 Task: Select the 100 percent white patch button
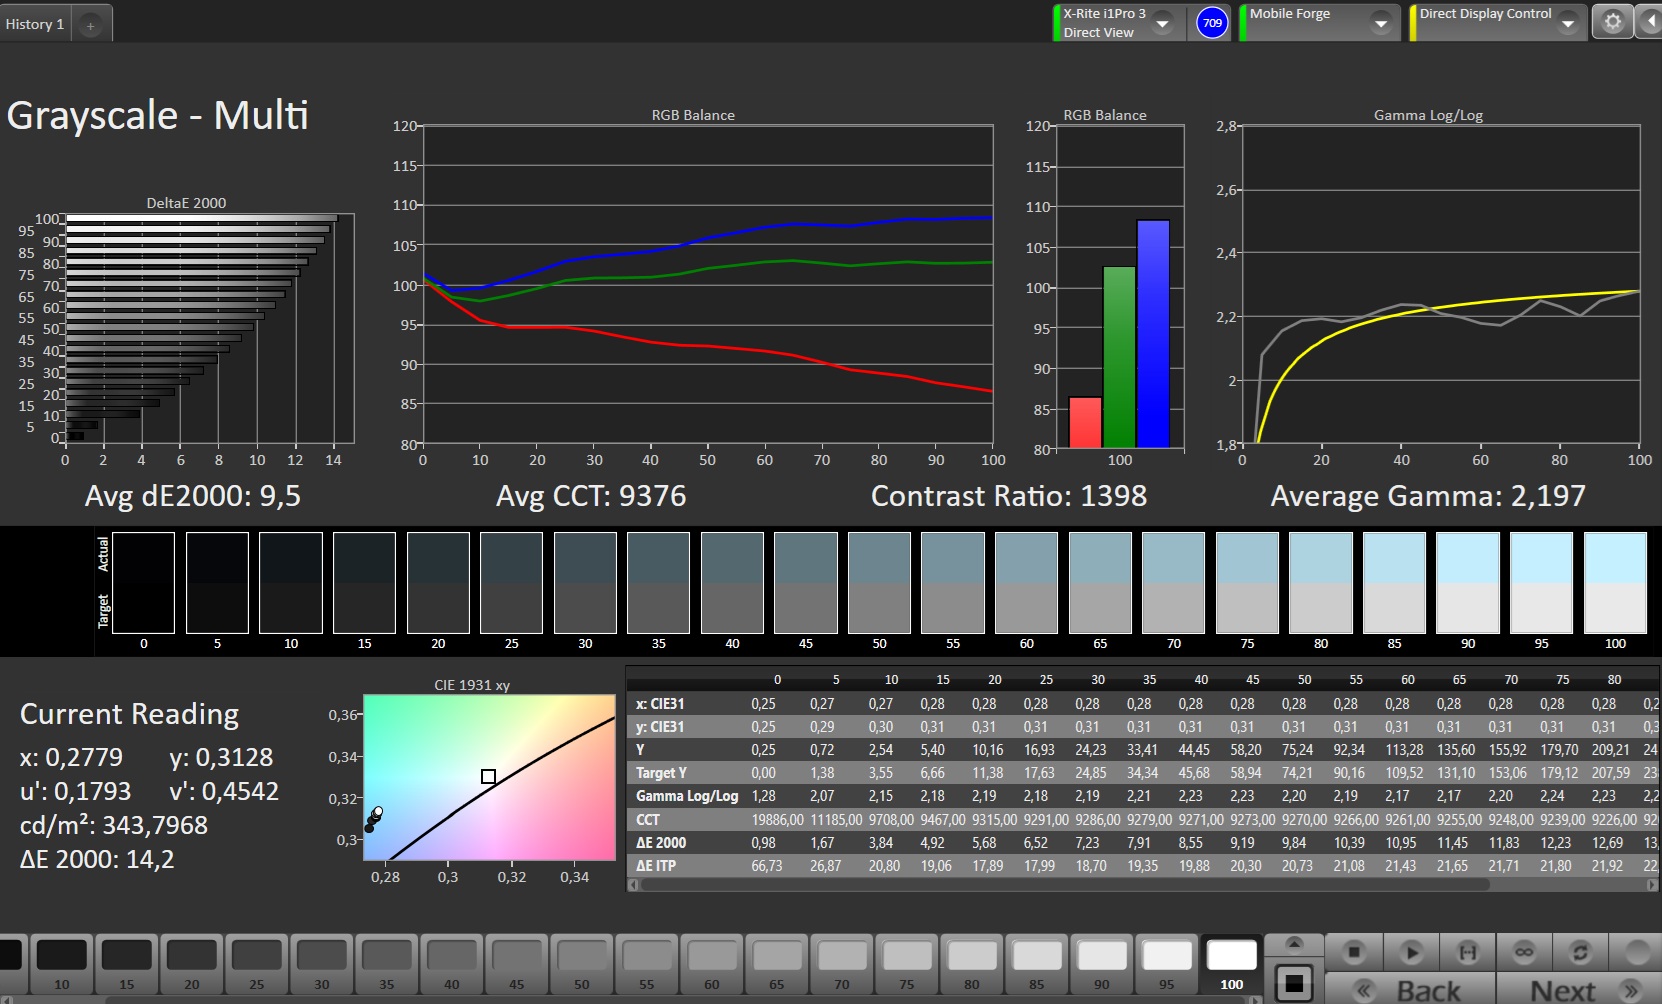[1232, 965]
